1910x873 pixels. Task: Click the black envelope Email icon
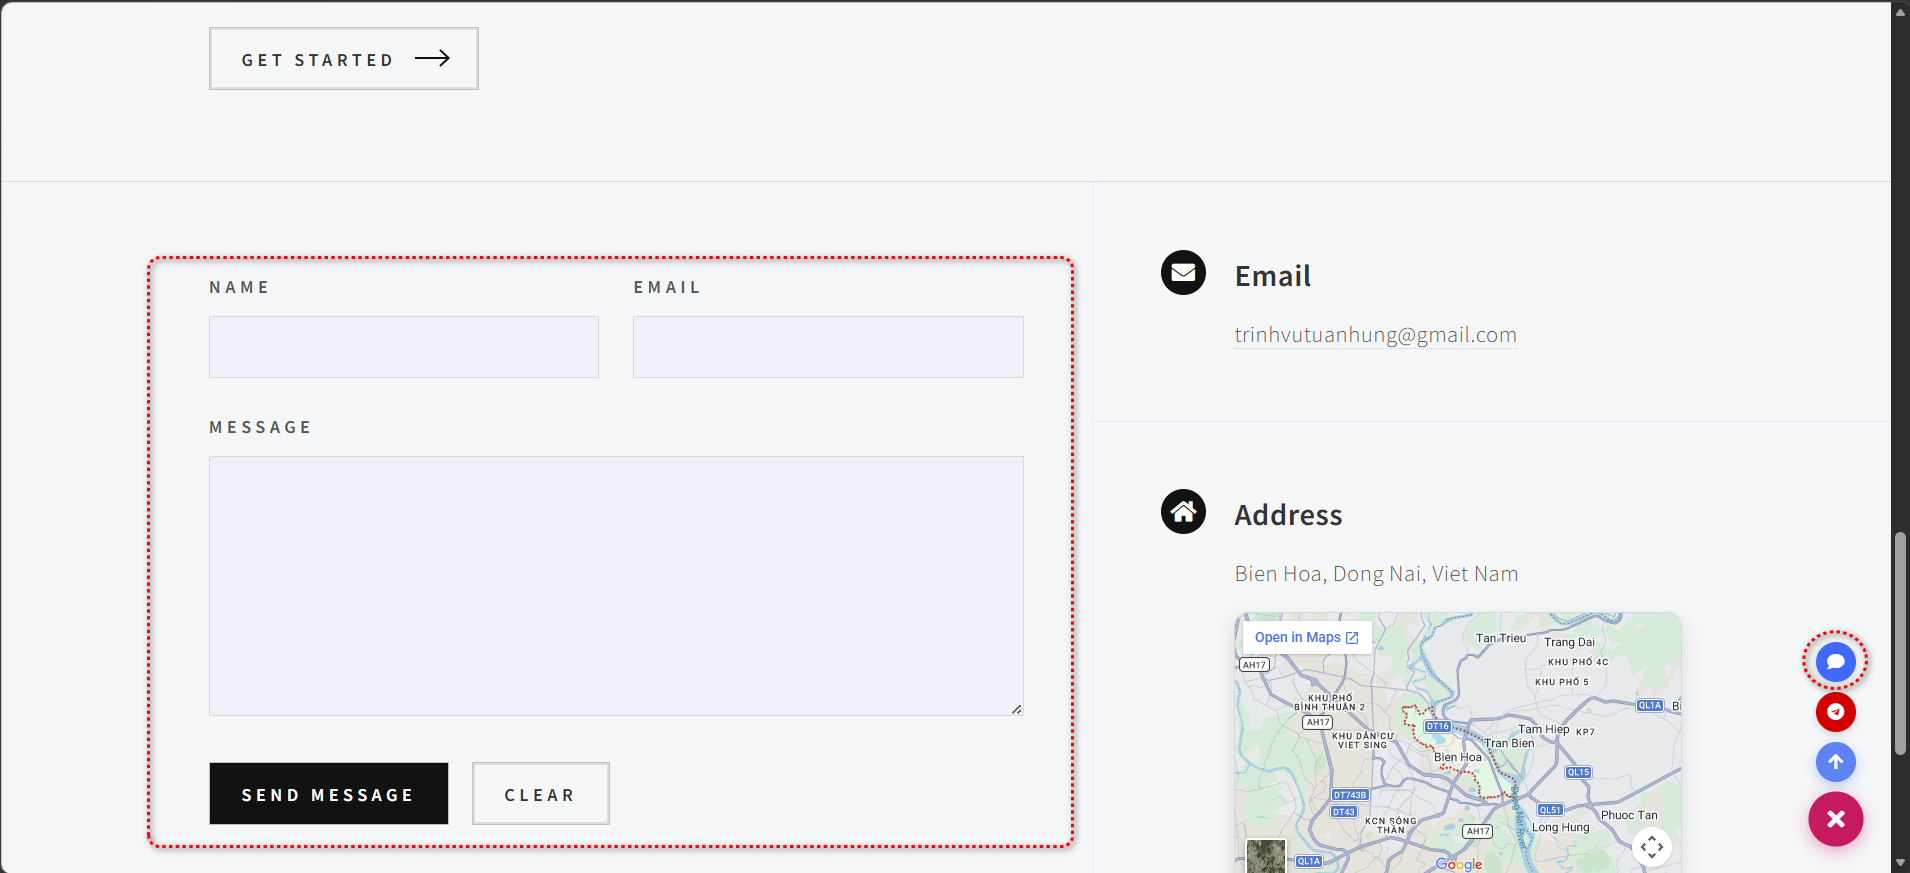tap(1183, 272)
